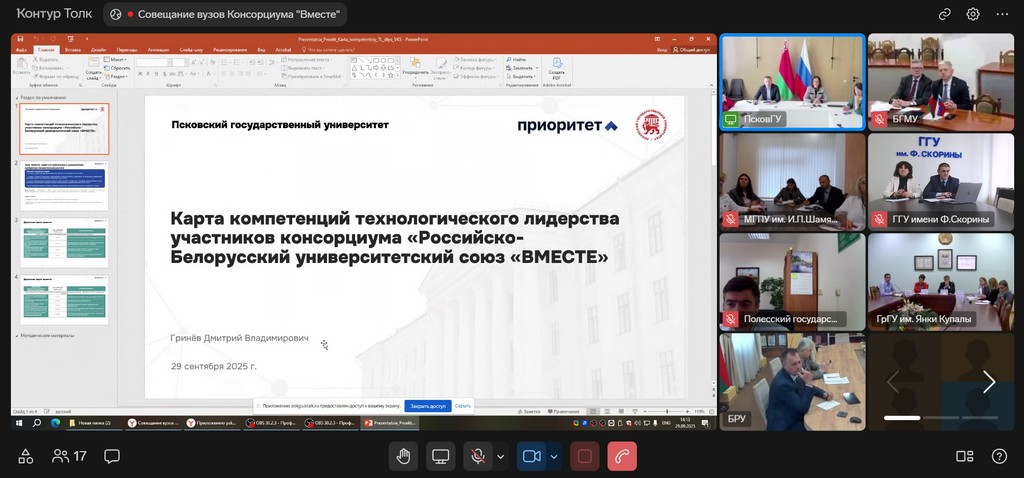Open participants list showing 17
The image size is (1024, 478).
[x=69, y=456]
